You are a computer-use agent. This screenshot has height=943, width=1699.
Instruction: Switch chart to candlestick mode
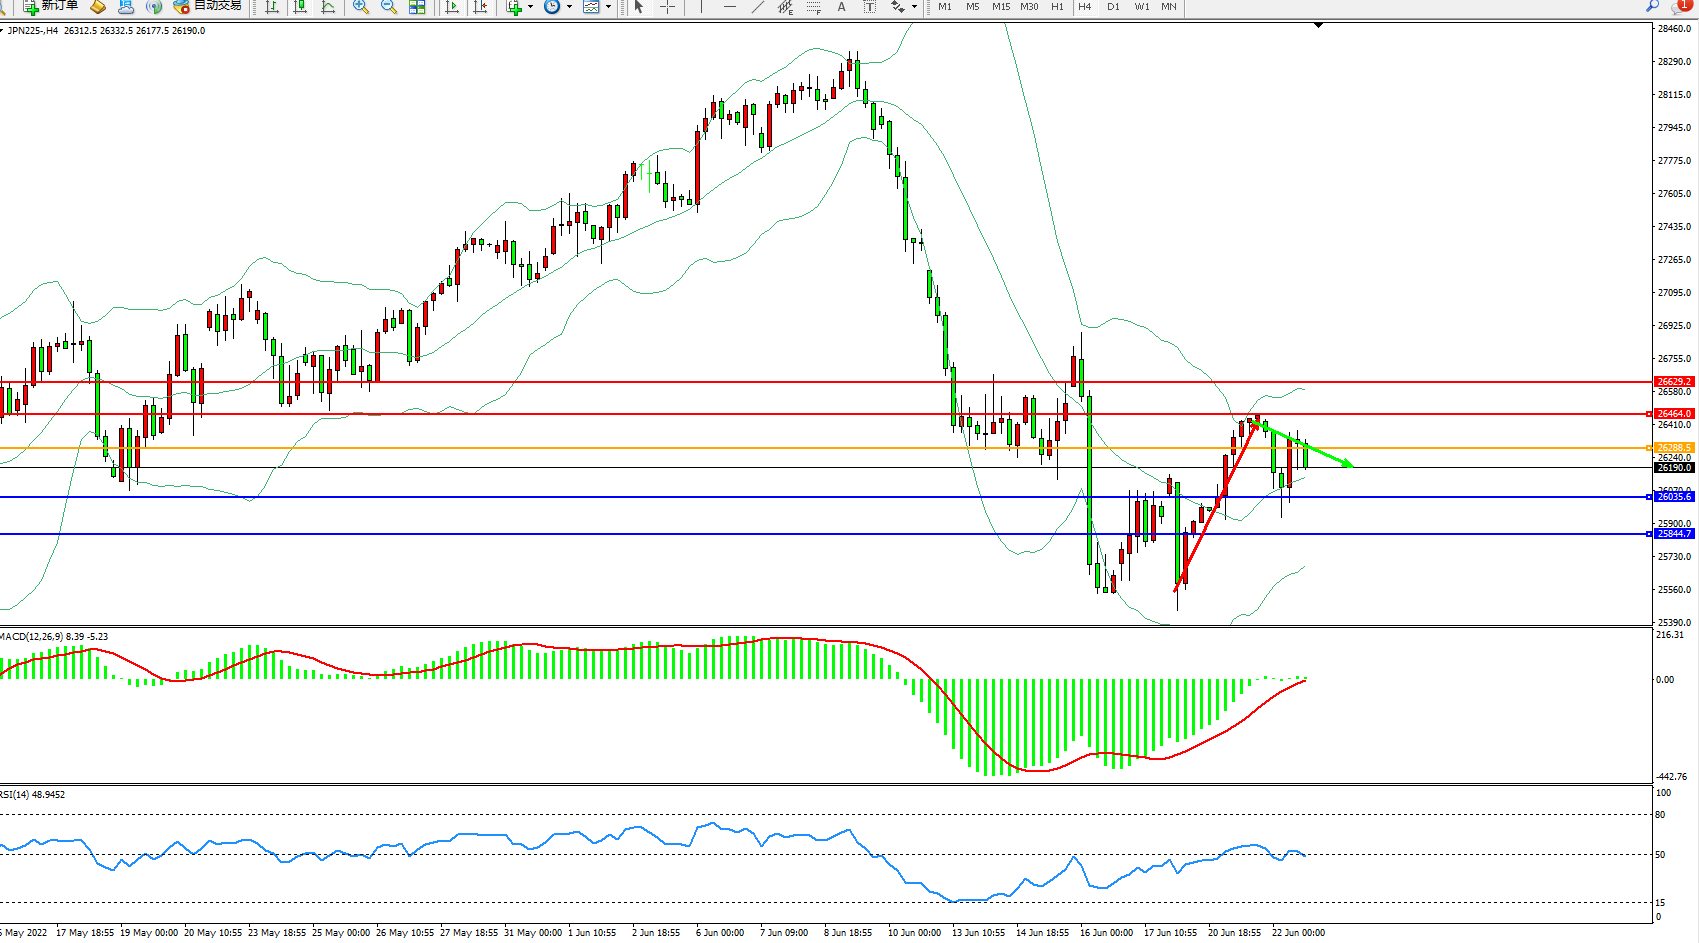299,7
